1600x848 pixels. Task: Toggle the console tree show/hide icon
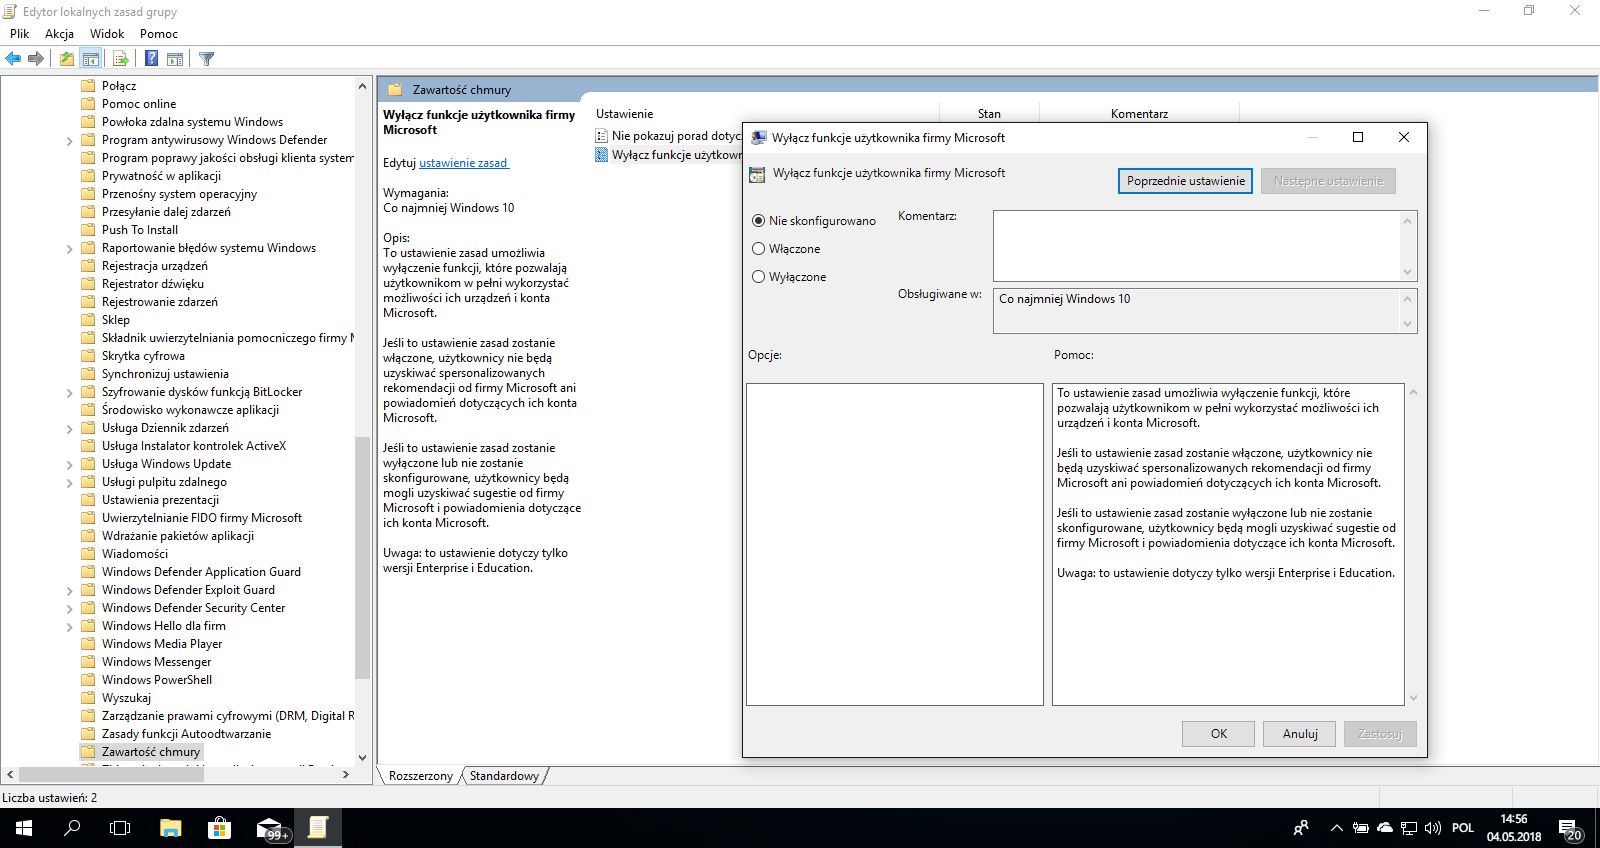(x=91, y=59)
